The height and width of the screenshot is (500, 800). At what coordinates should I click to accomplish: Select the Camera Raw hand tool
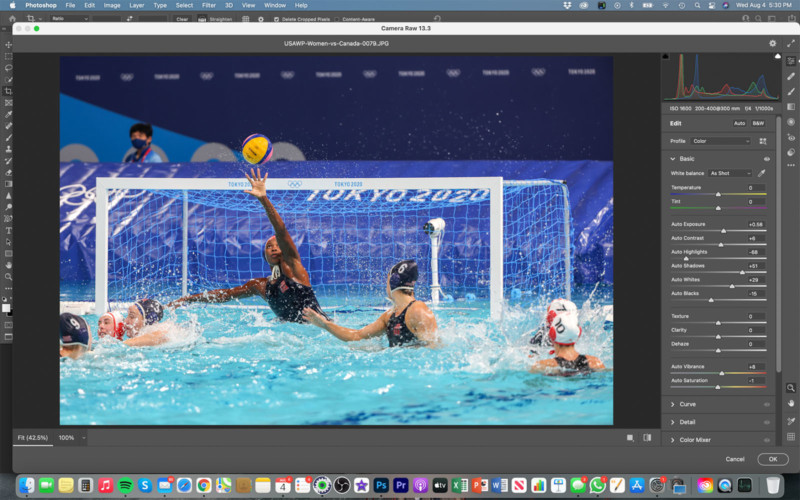coord(791,403)
